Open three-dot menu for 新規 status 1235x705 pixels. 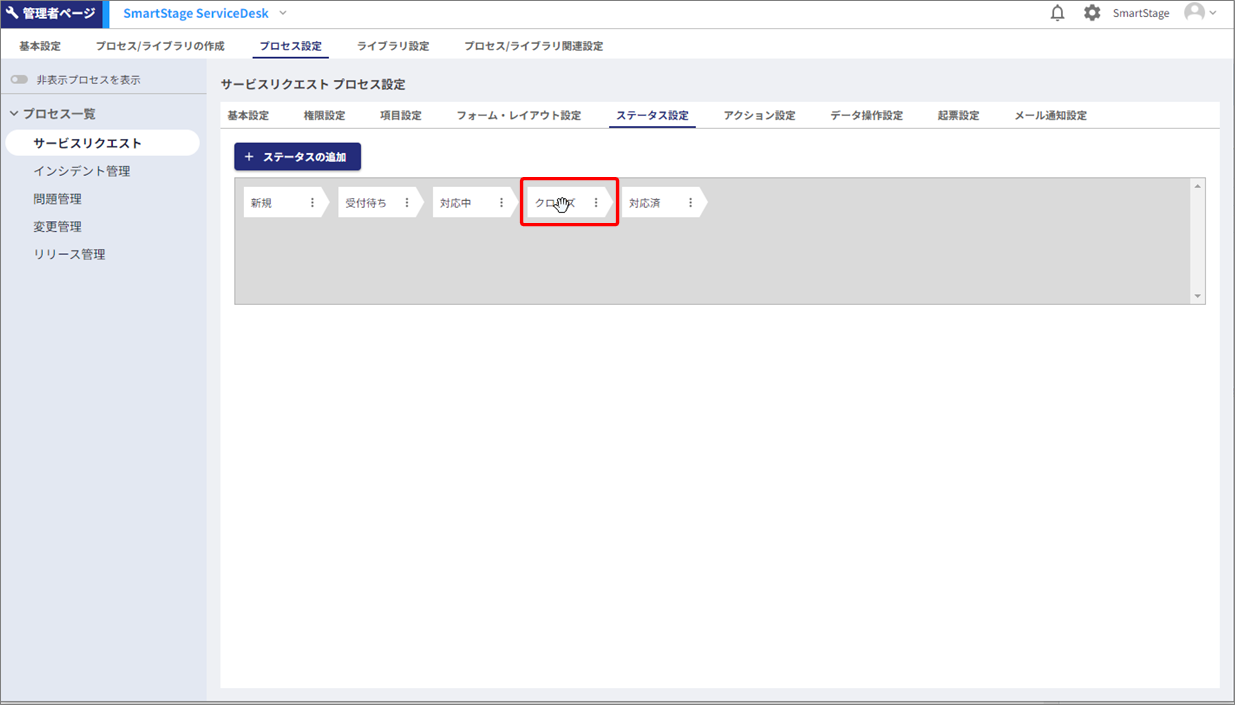312,203
